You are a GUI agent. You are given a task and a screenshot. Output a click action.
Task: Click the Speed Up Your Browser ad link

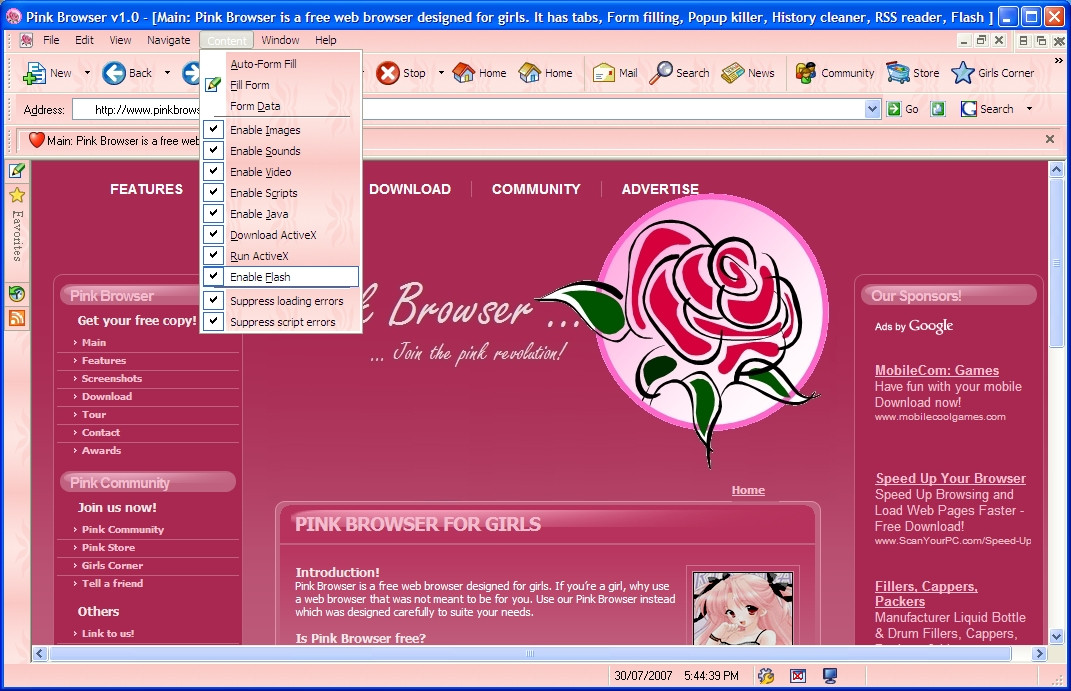[951, 478]
